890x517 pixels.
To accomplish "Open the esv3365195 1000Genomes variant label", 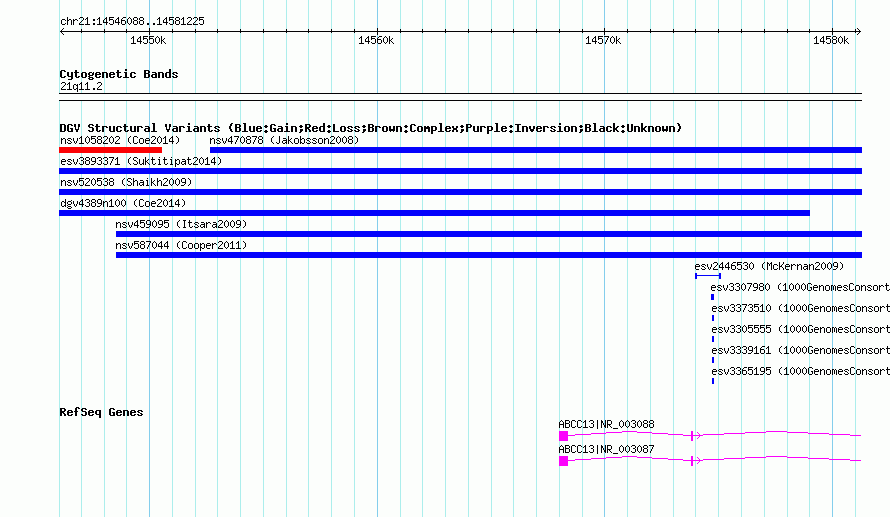I will pos(800,371).
